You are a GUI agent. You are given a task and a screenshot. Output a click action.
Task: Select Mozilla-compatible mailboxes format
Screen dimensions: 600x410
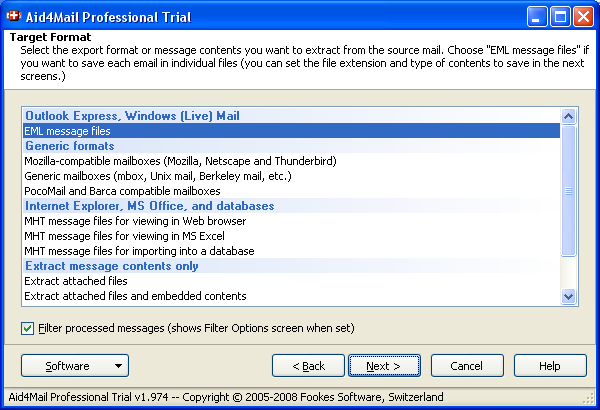pos(292,161)
